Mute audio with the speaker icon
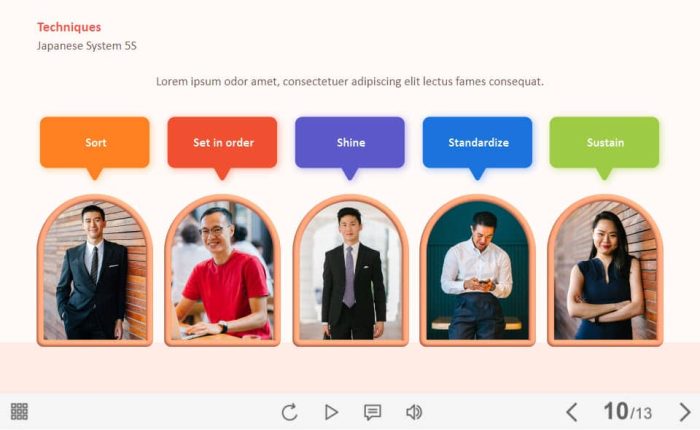700x430 pixels. pyautogui.click(x=414, y=412)
